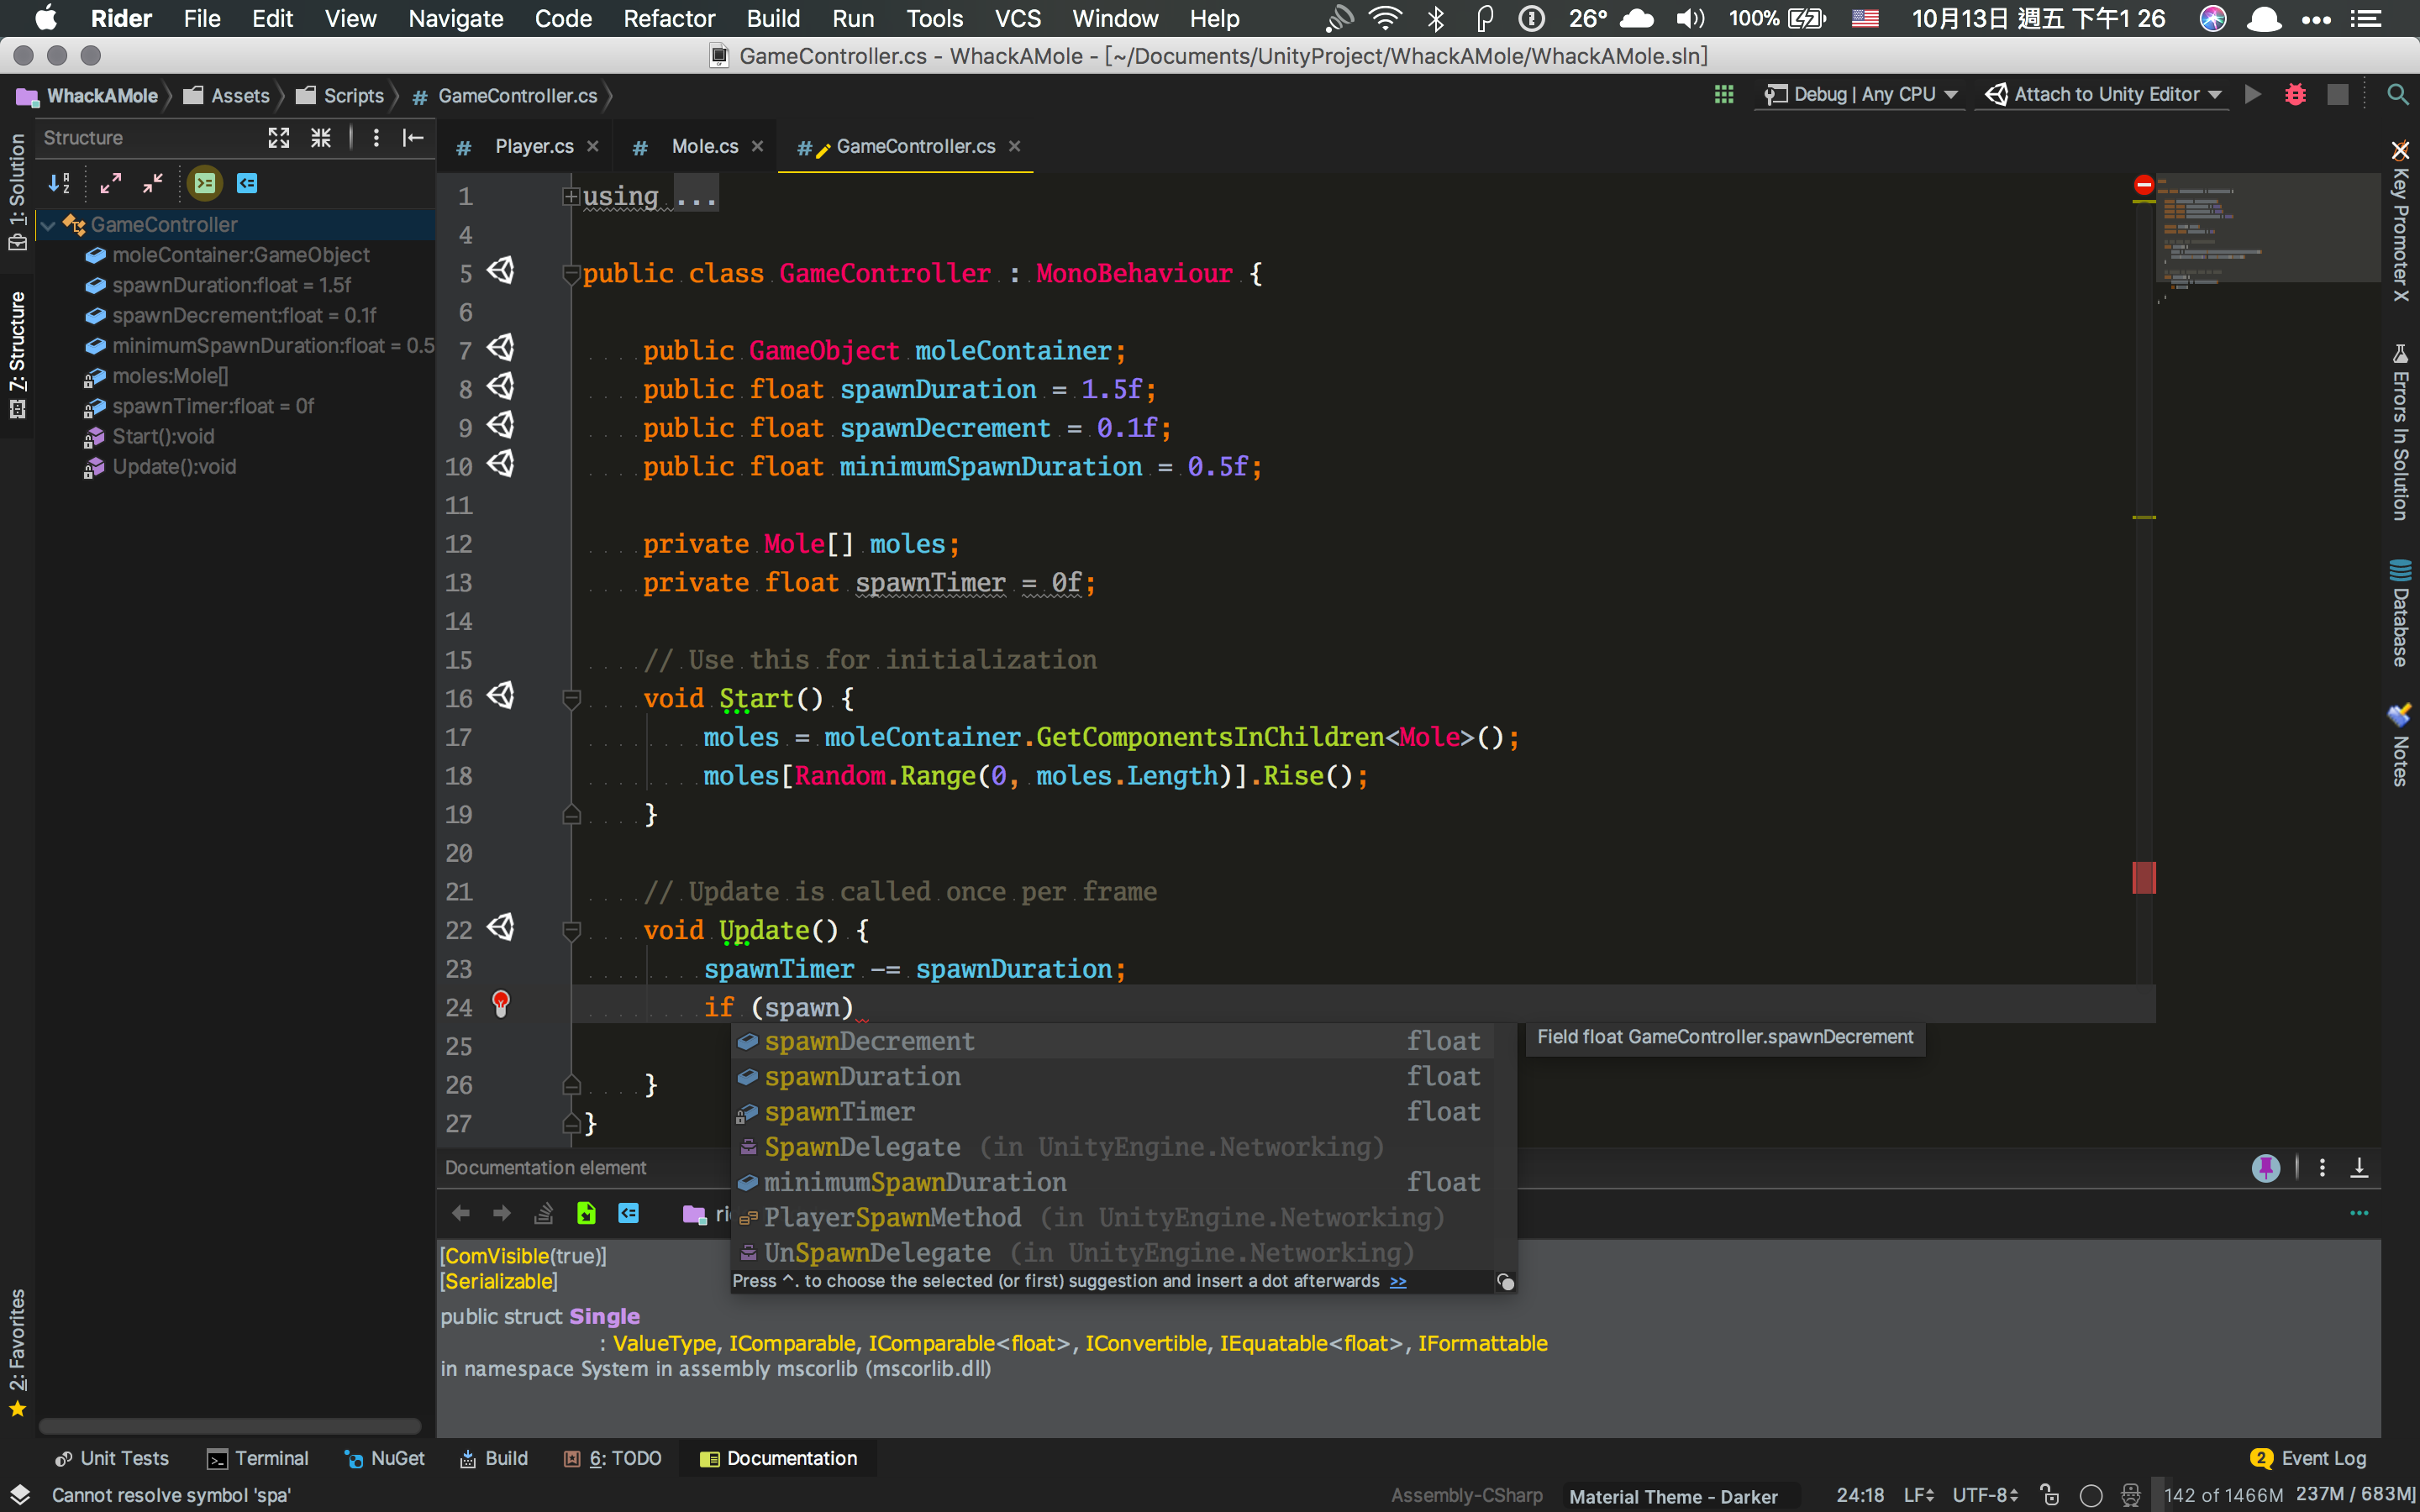Click the red quick-fix bulb on line 24
Screen dimensions: 2420x1512
(501, 1004)
